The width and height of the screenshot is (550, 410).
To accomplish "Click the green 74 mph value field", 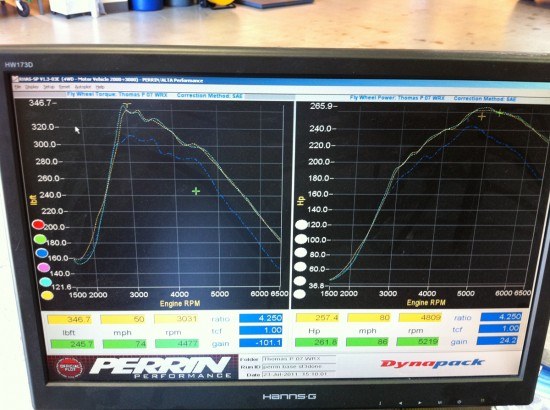I will pyautogui.click(x=125, y=344).
